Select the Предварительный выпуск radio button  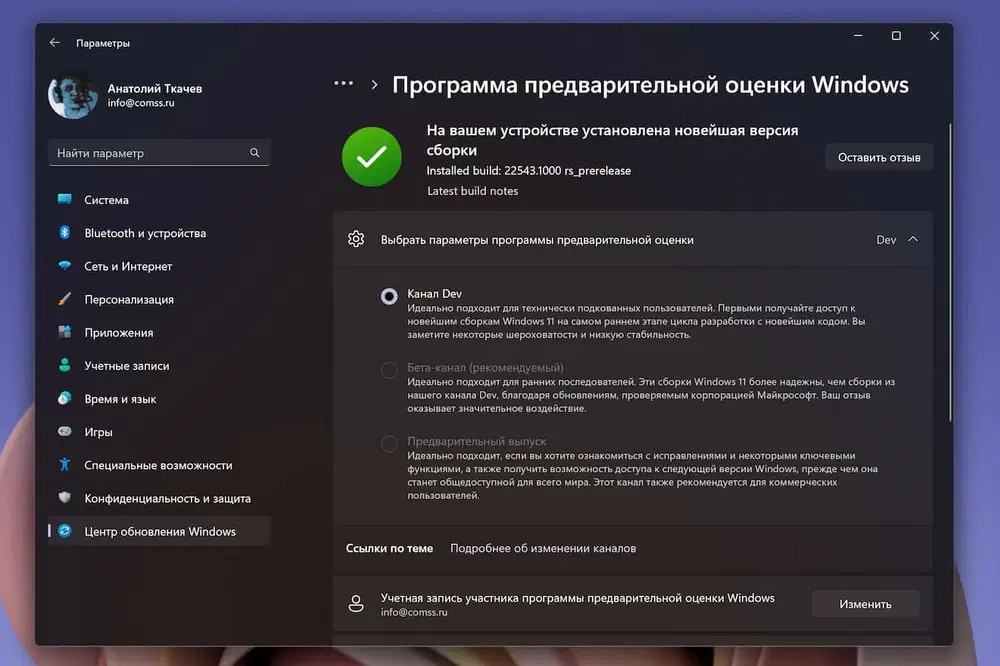coord(389,443)
